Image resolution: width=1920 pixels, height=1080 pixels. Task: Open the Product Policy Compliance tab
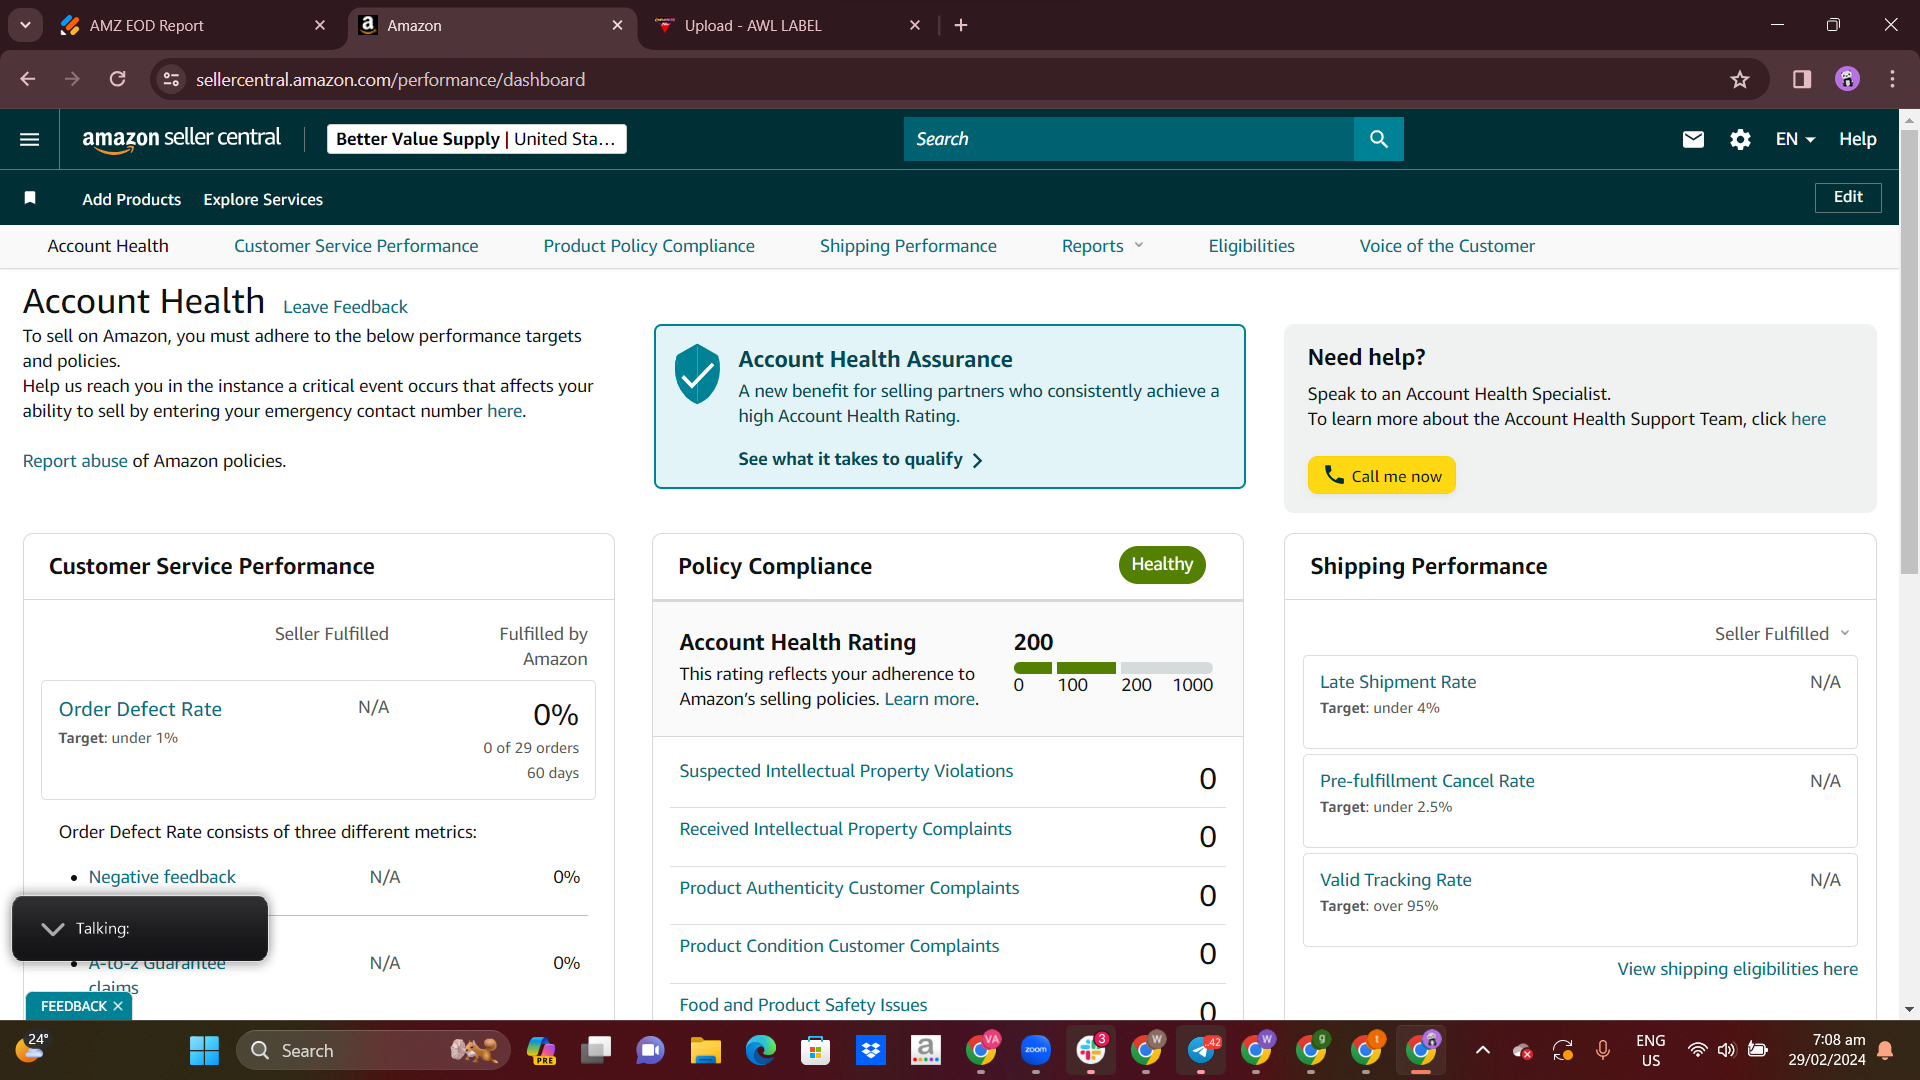point(649,246)
